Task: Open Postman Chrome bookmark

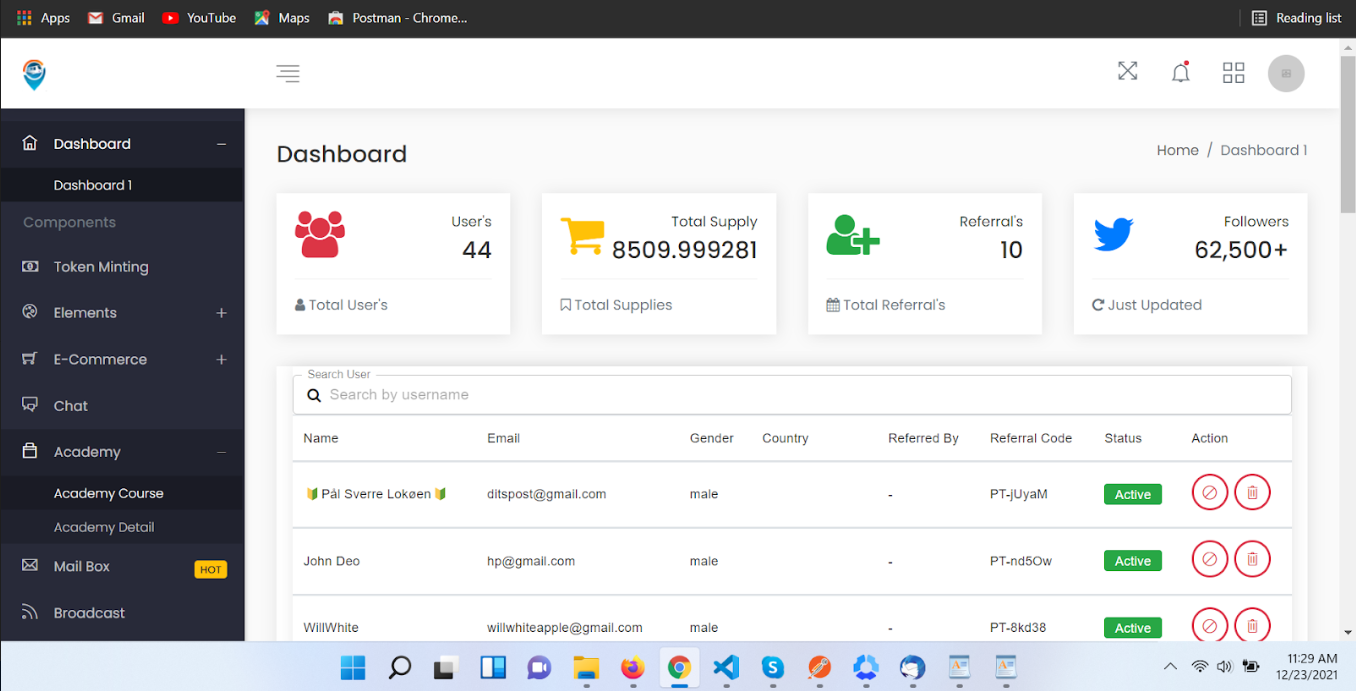Action: [x=397, y=18]
